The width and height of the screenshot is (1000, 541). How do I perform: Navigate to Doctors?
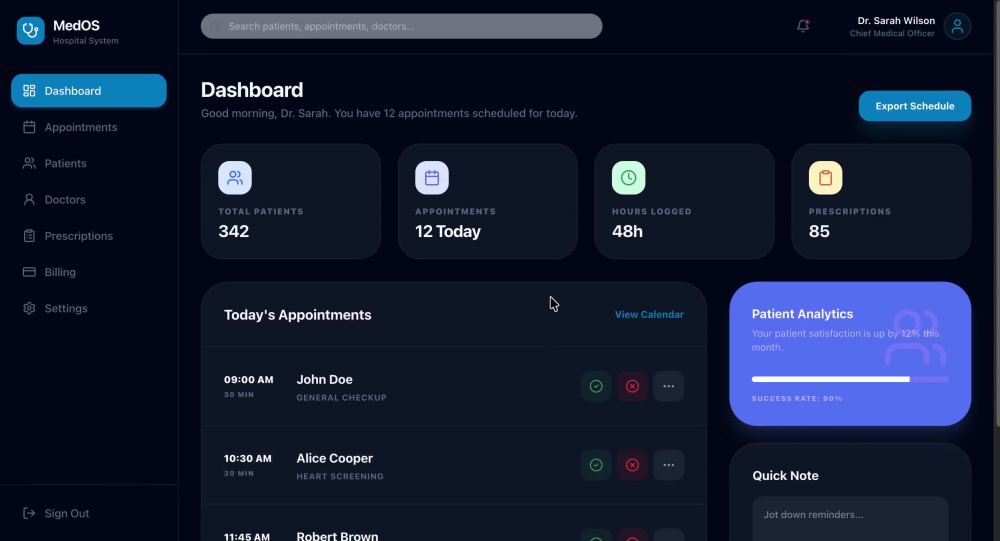[89, 200]
